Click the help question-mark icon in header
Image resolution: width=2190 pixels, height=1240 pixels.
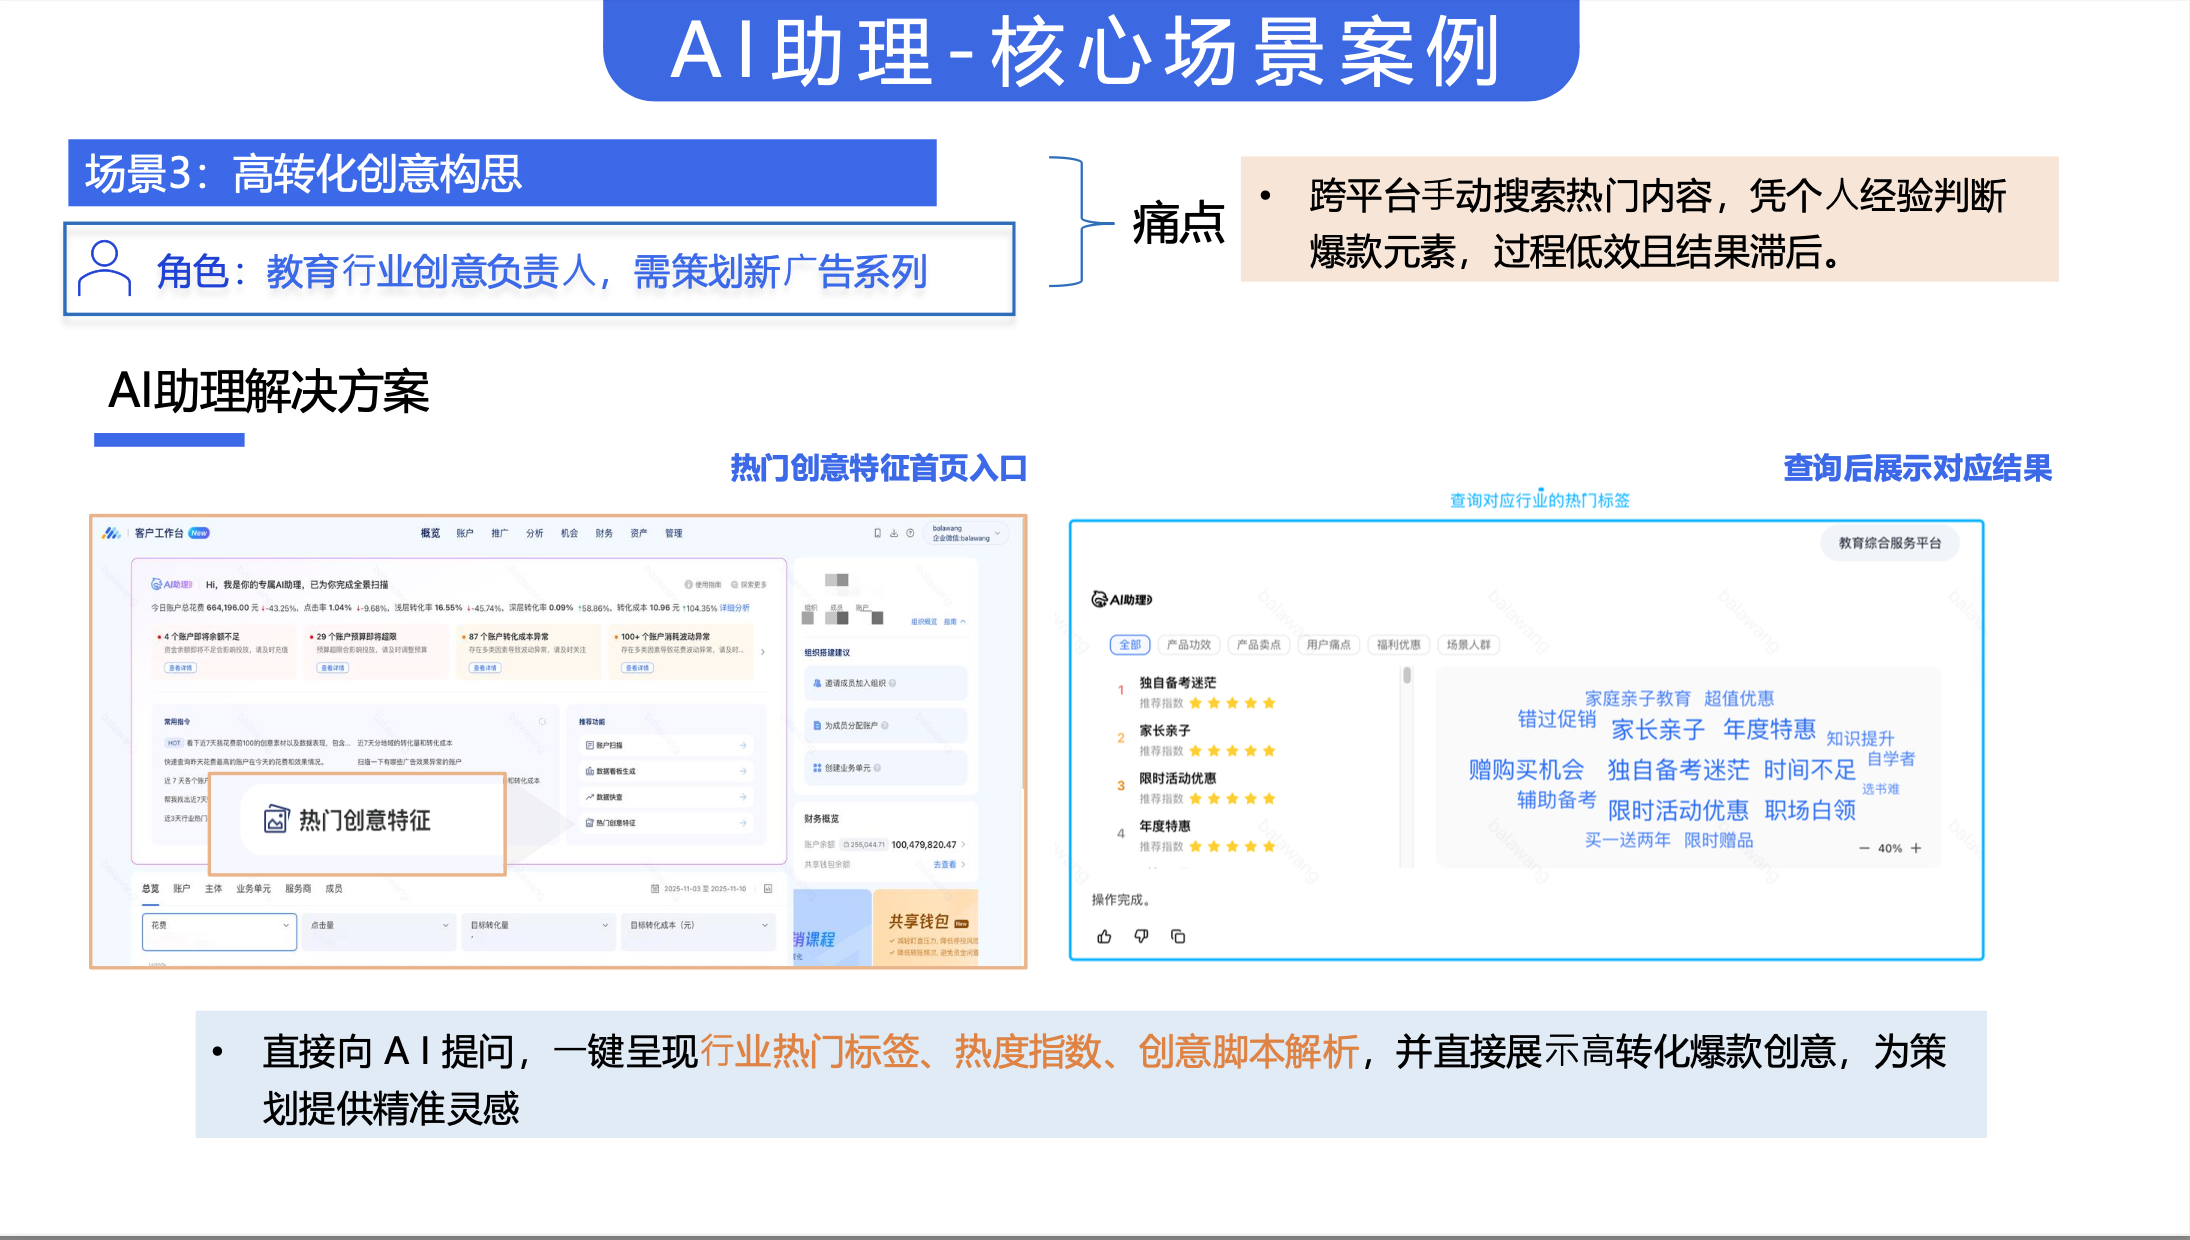click(910, 533)
